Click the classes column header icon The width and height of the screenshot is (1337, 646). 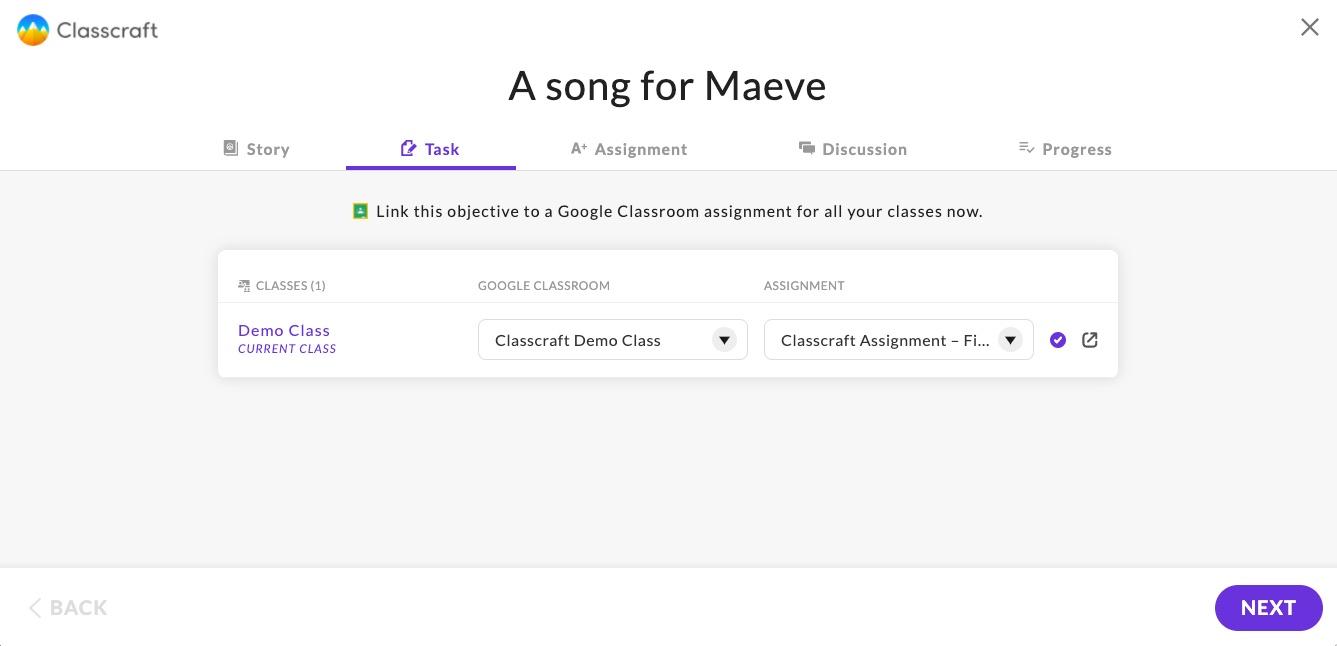(x=244, y=286)
